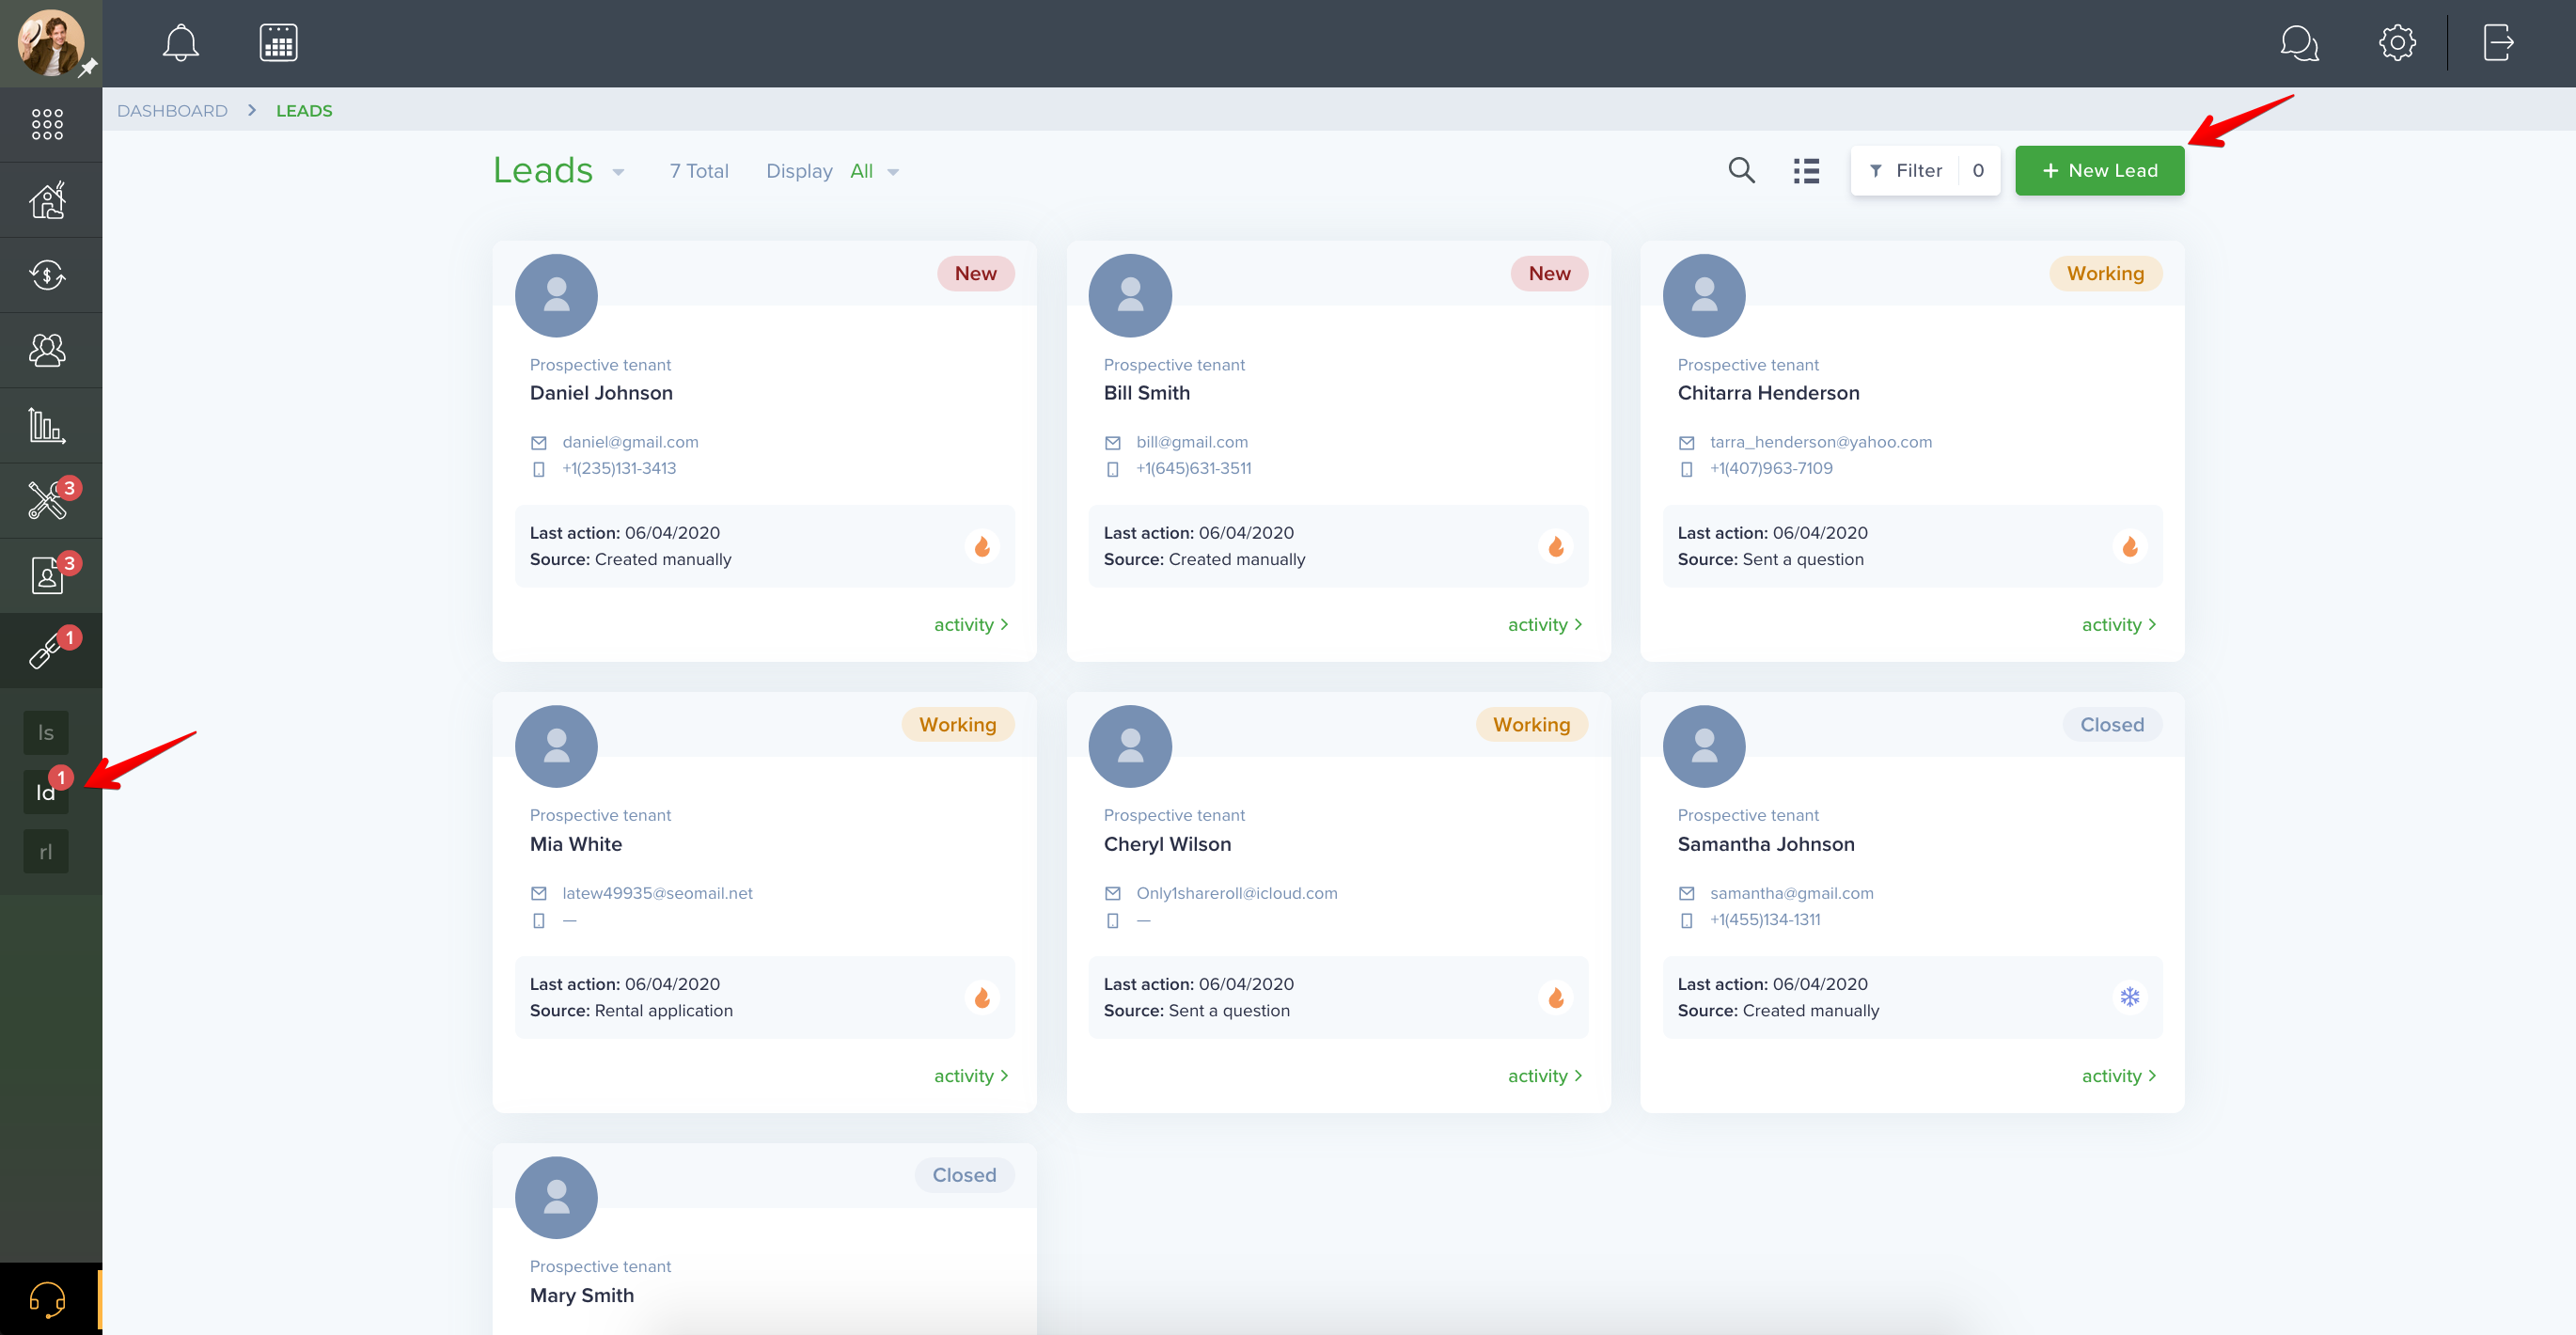Open the 'ls' sidebar submenu item

coord(46,733)
